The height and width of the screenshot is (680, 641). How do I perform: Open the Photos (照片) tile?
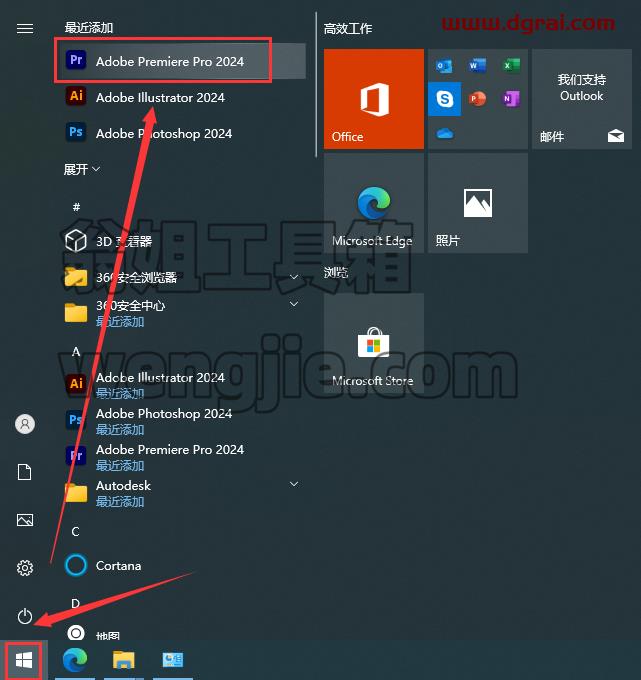click(478, 203)
